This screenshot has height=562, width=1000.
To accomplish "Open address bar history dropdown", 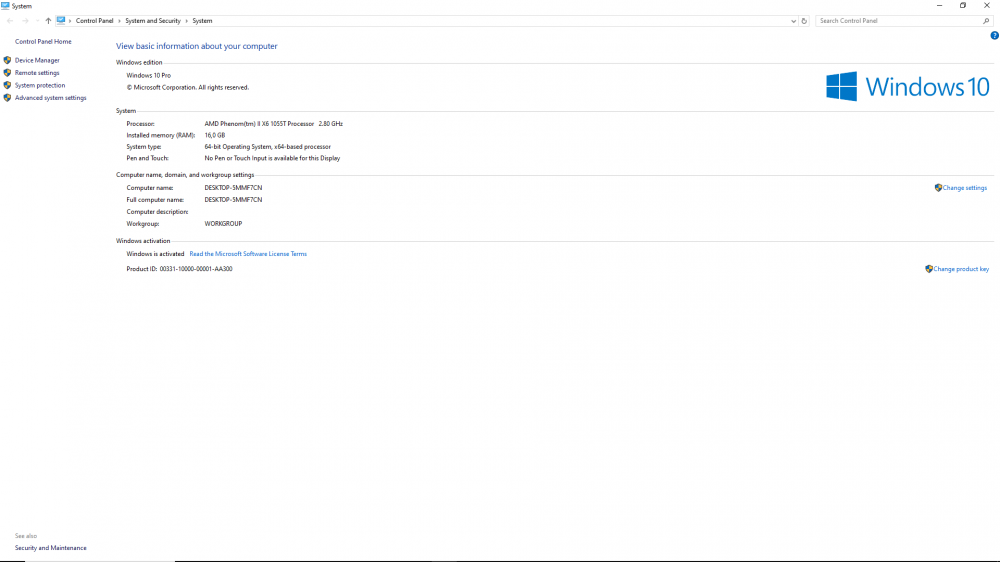I will coord(793,21).
